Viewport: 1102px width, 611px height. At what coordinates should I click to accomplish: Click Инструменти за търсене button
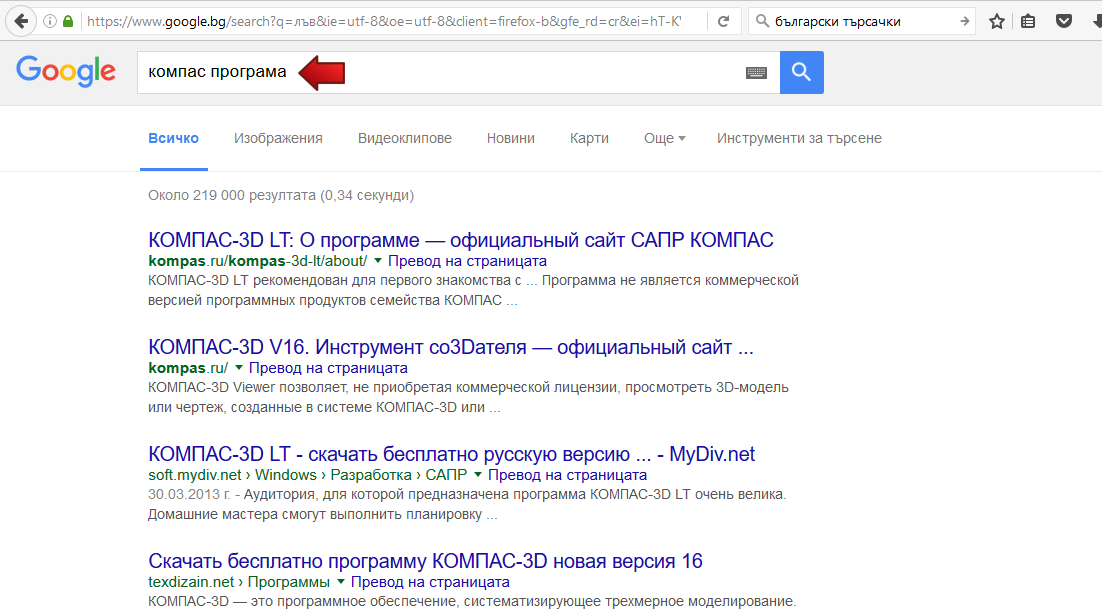point(798,138)
